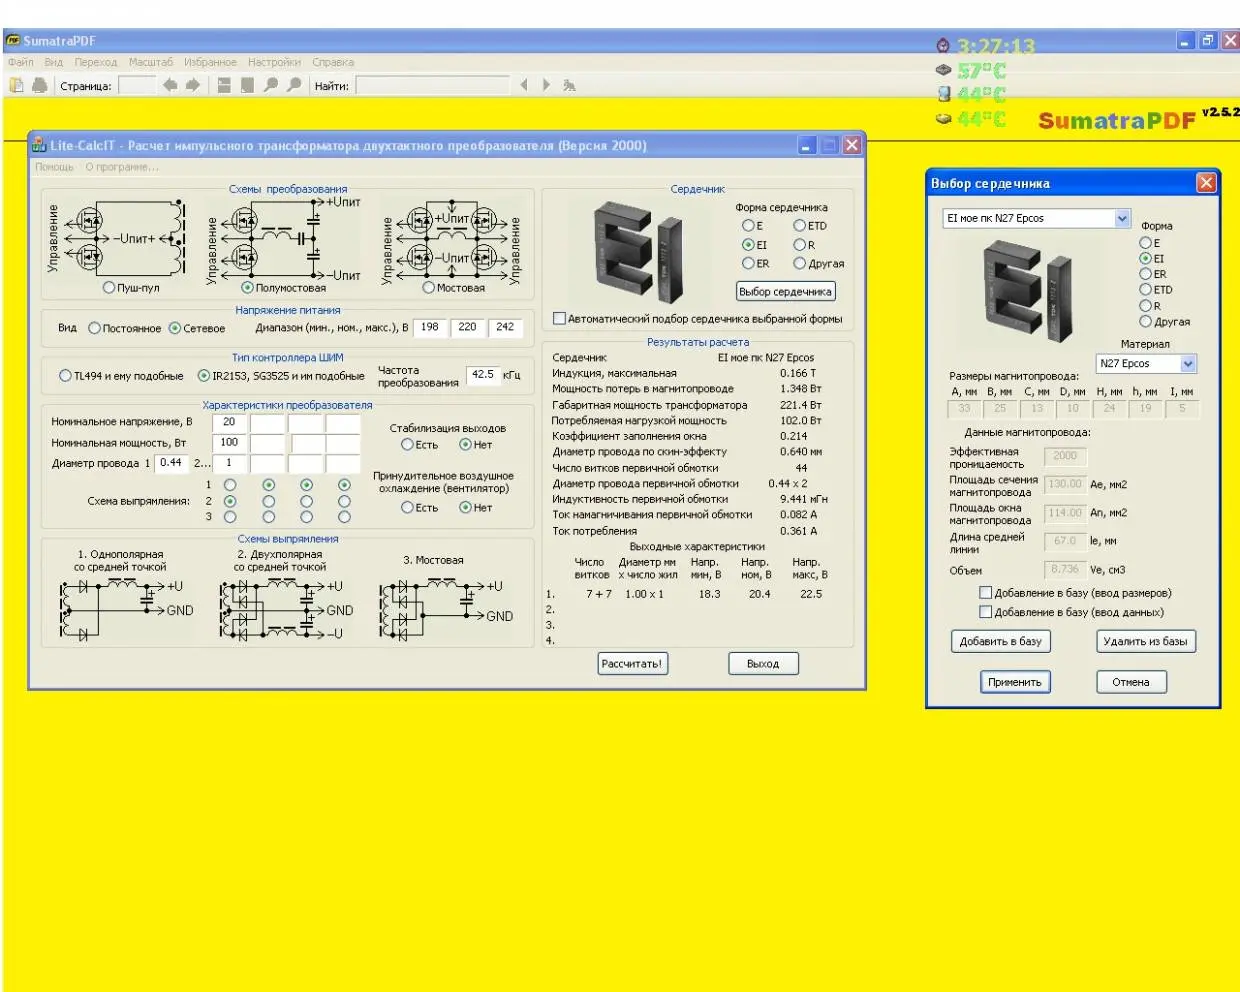Toggle the Match case icon in find bar
Viewport: 1240px width, 992px height.
click(x=569, y=86)
